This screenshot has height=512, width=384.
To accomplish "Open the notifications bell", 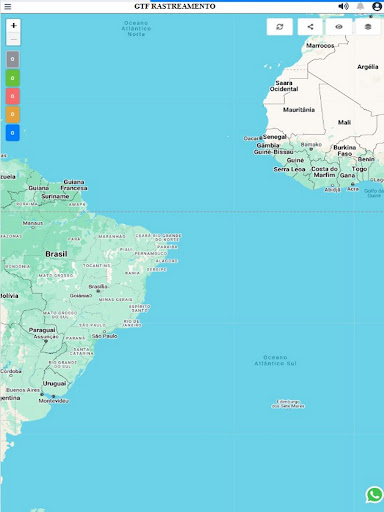I will coord(360,6).
